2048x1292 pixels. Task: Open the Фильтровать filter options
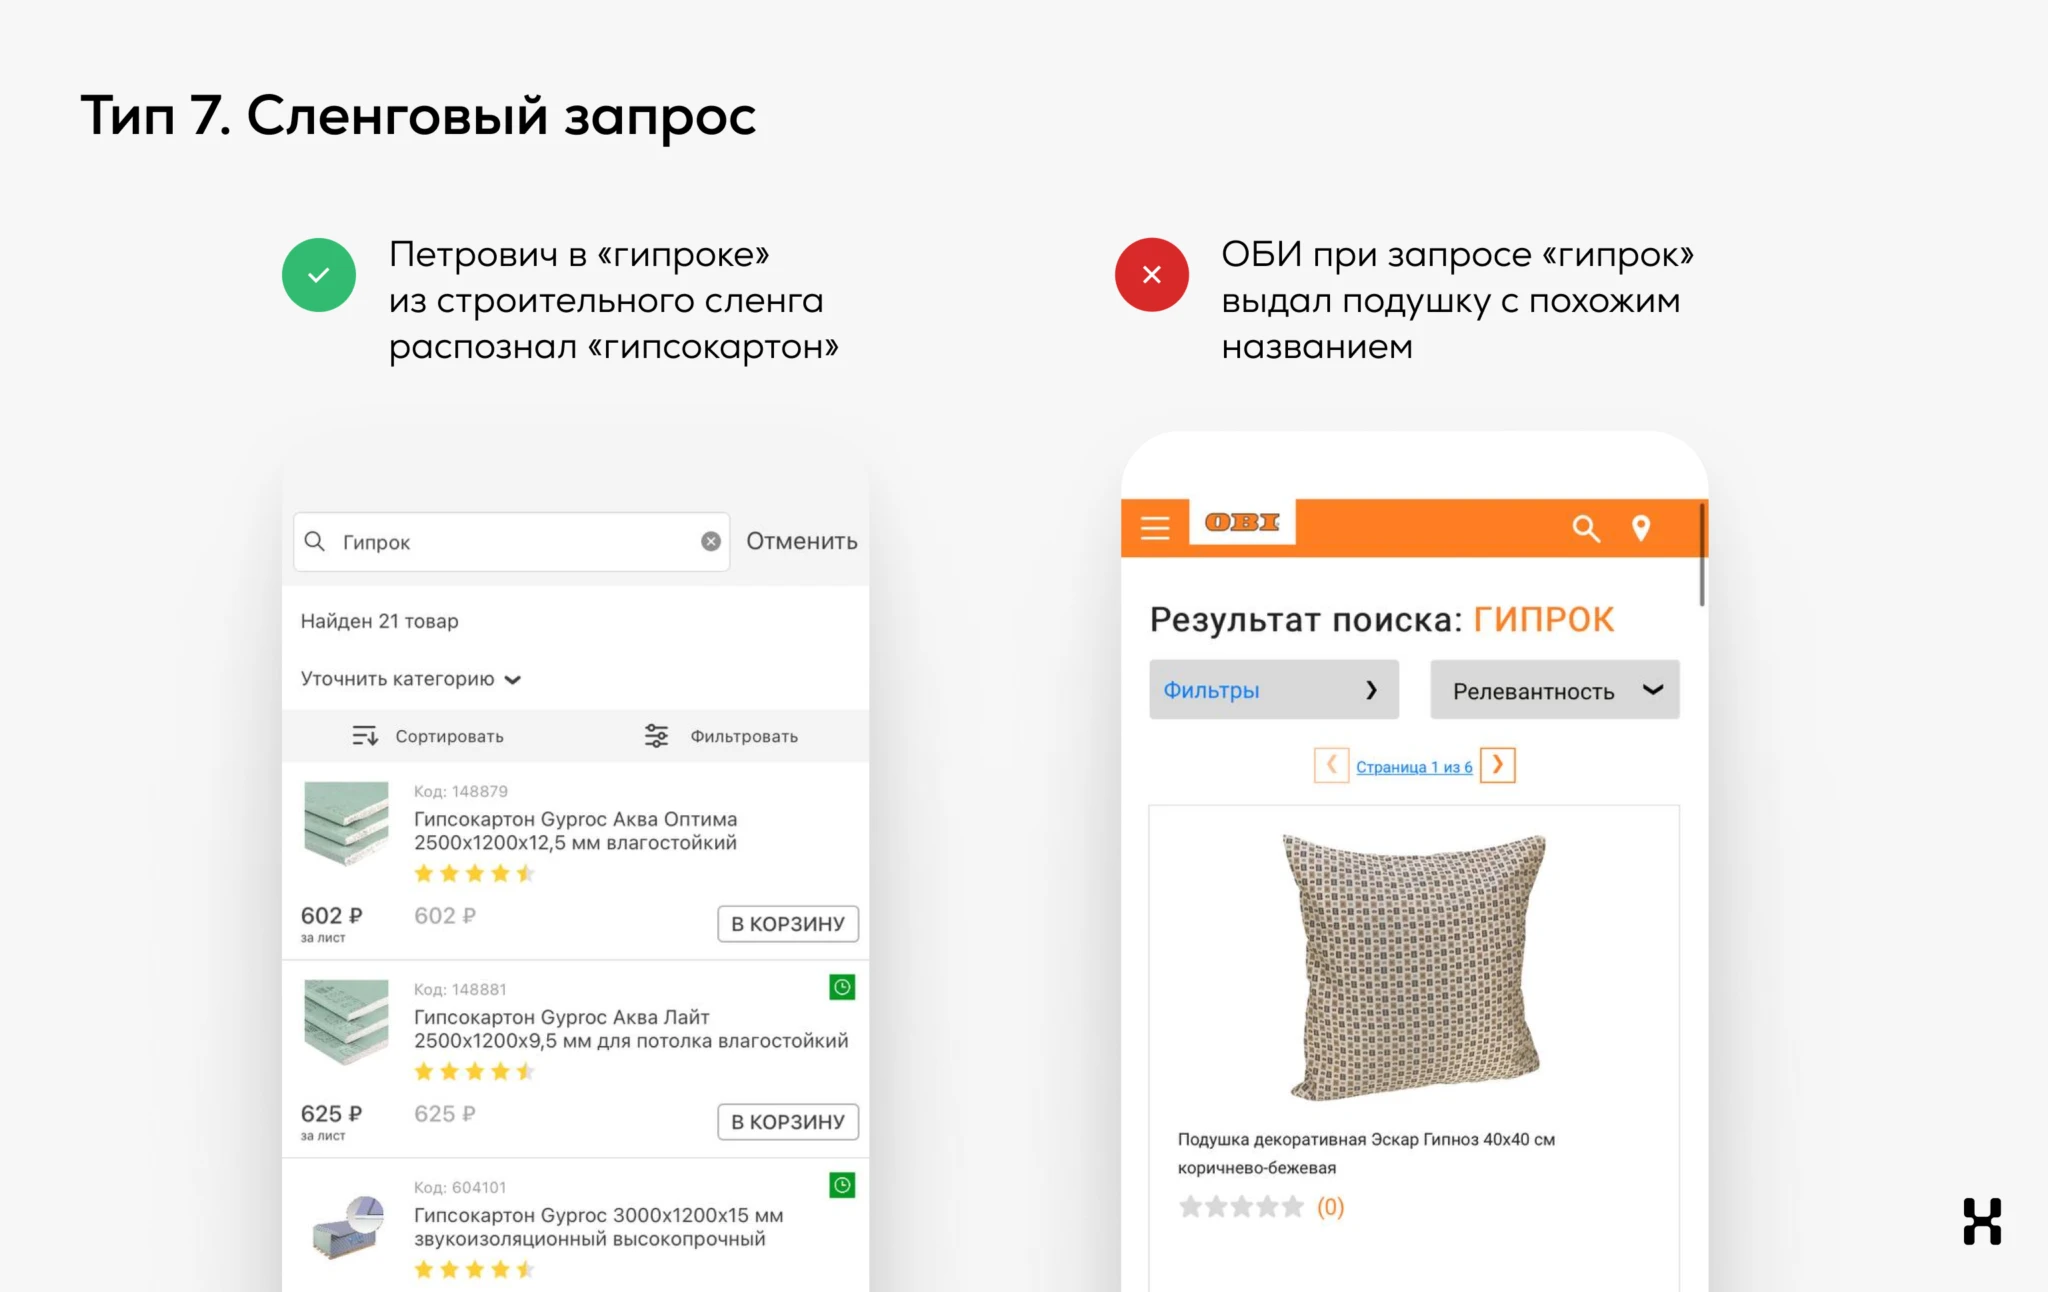(x=721, y=736)
